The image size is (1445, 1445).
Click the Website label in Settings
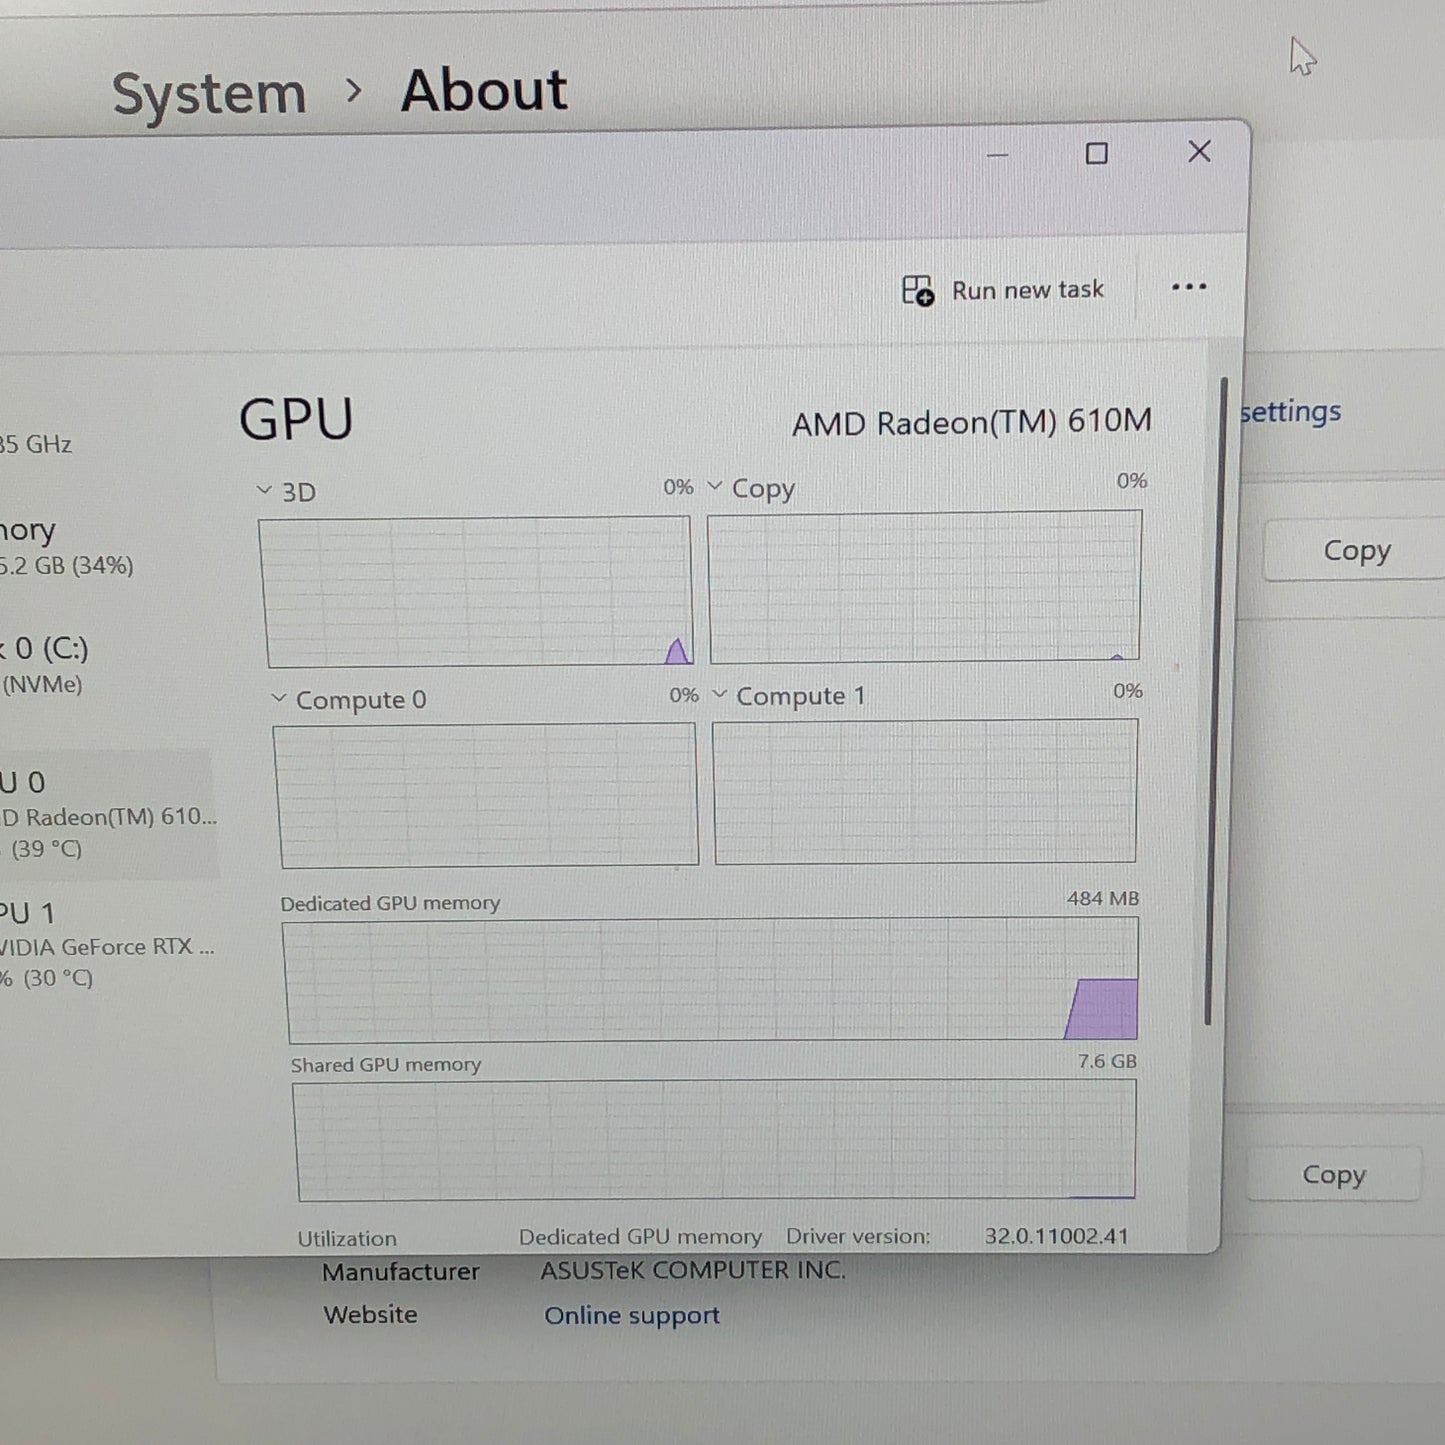(x=370, y=1315)
